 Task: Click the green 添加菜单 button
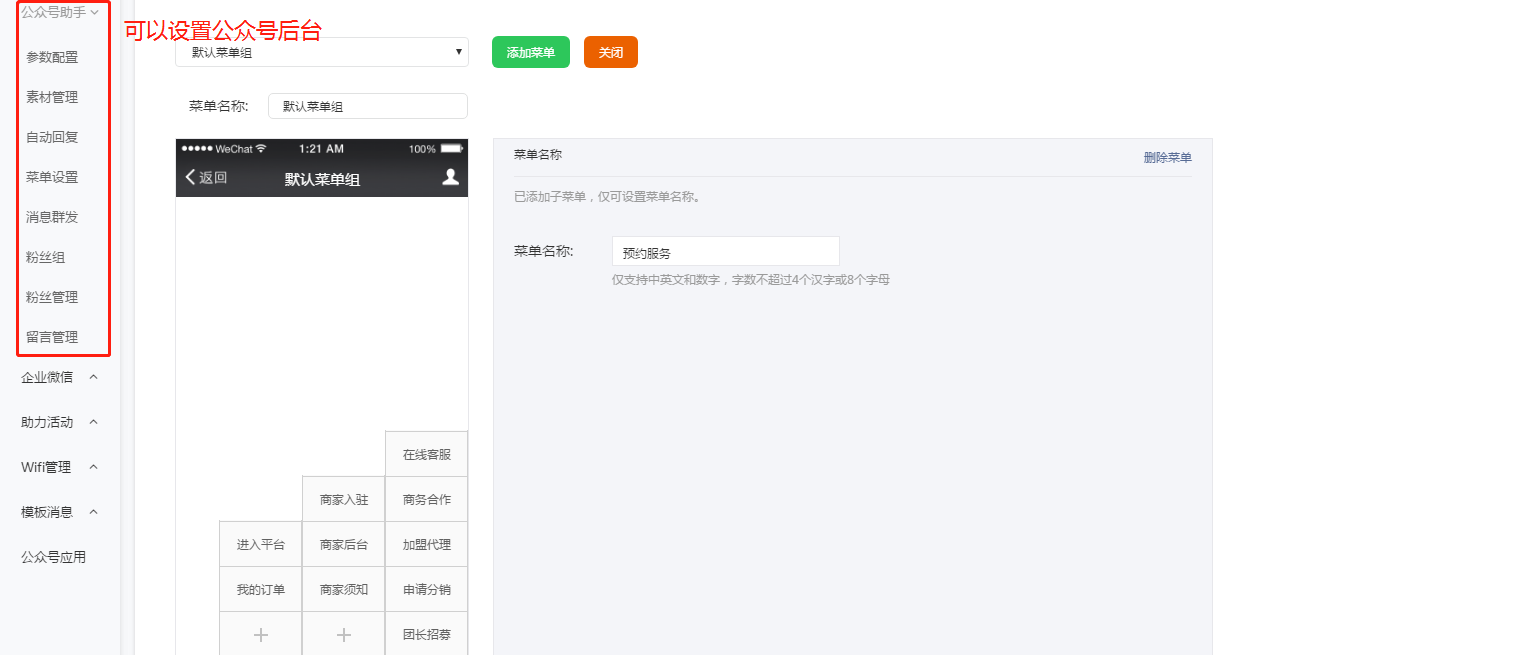point(530,52)
